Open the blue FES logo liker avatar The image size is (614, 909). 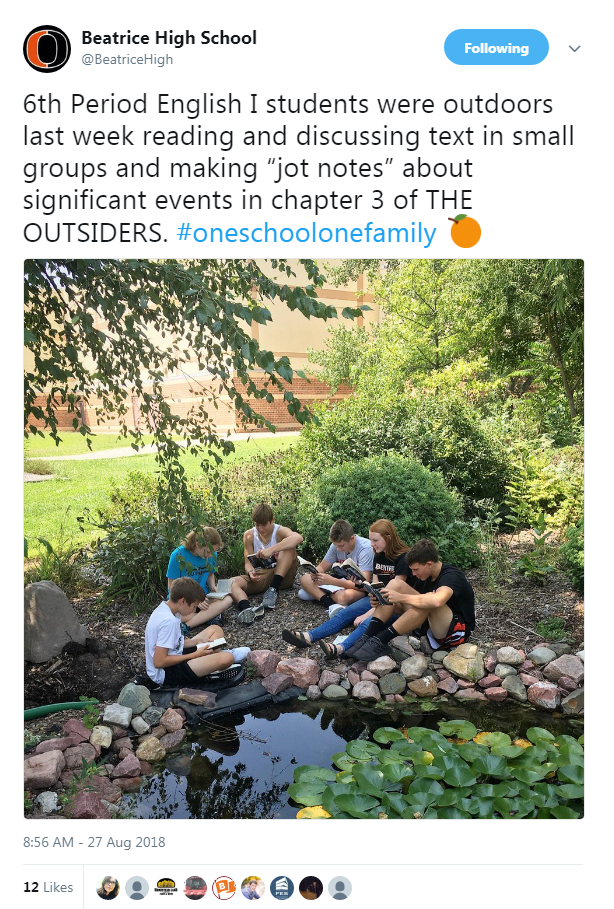click(x=282, y=888)
